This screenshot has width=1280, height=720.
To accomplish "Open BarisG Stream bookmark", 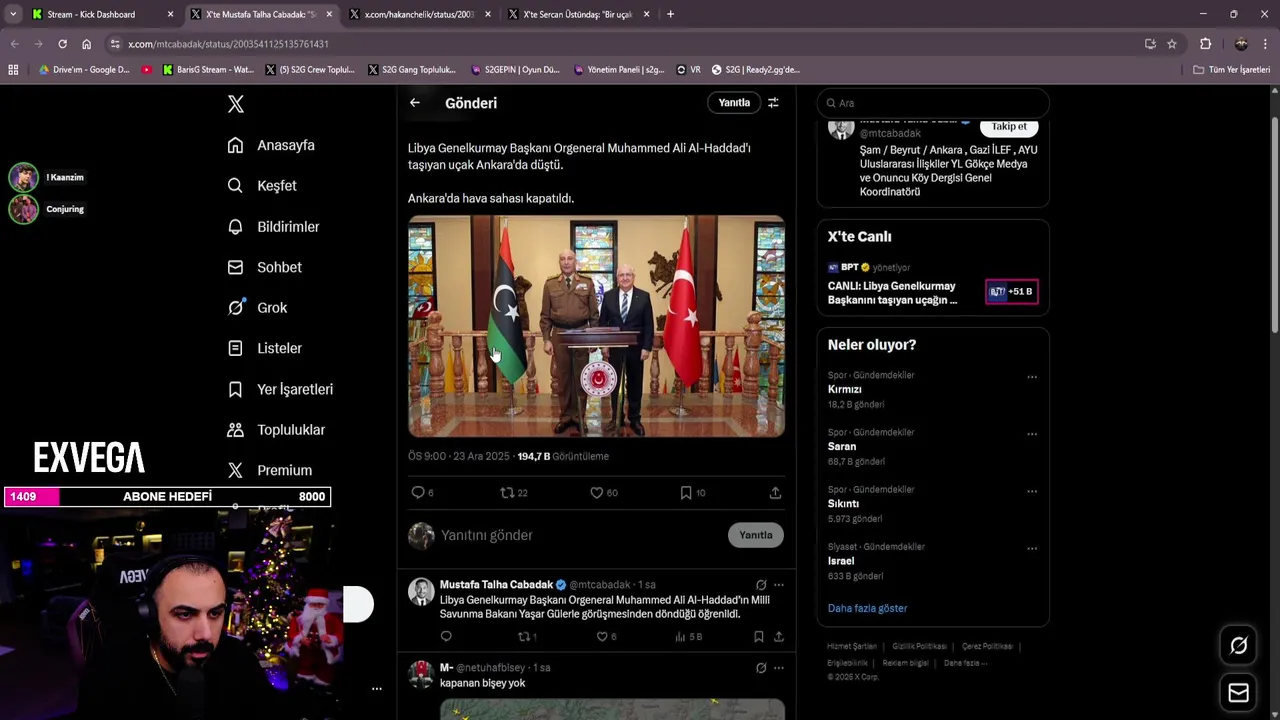I will coord(208,70).
